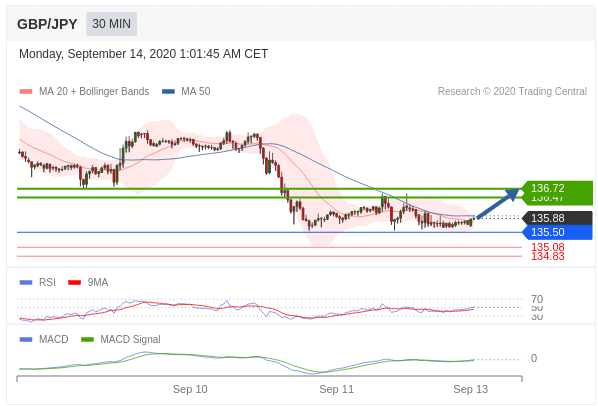Click the chart timestamp text
598x406 pixels.
143,54
